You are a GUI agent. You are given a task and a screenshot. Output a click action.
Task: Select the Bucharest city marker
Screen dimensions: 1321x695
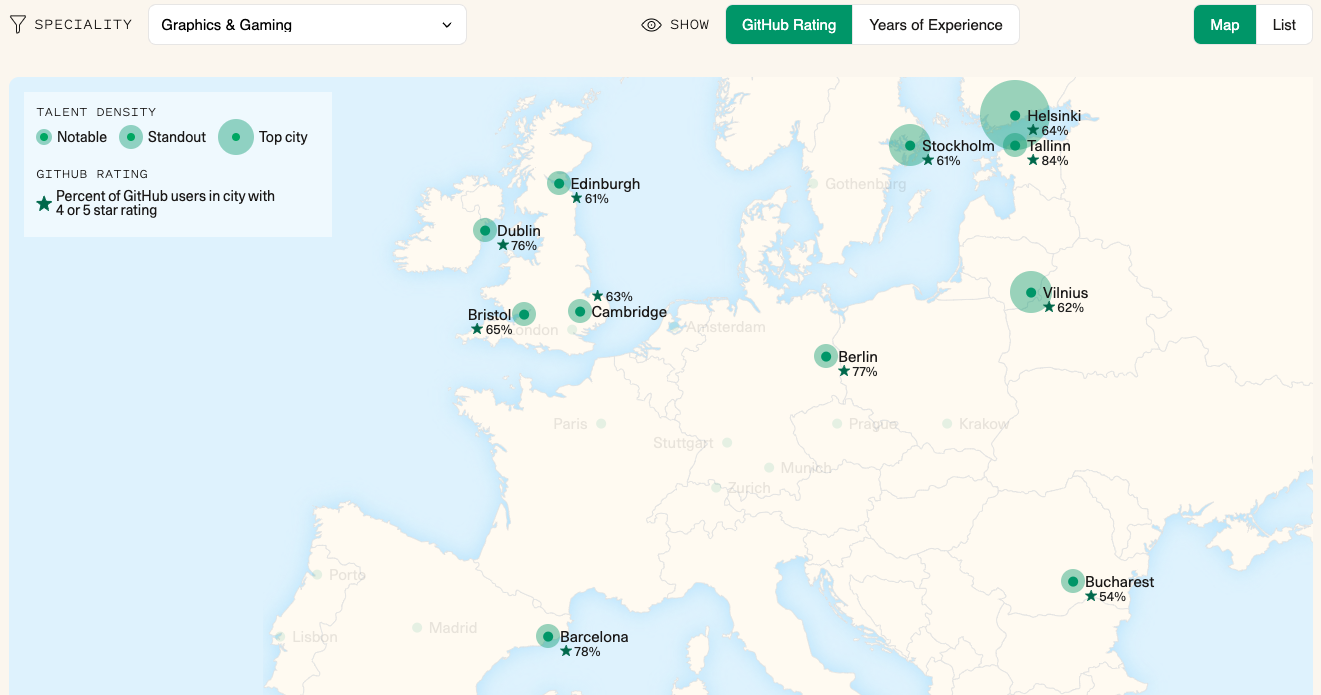pos(1073,581)
